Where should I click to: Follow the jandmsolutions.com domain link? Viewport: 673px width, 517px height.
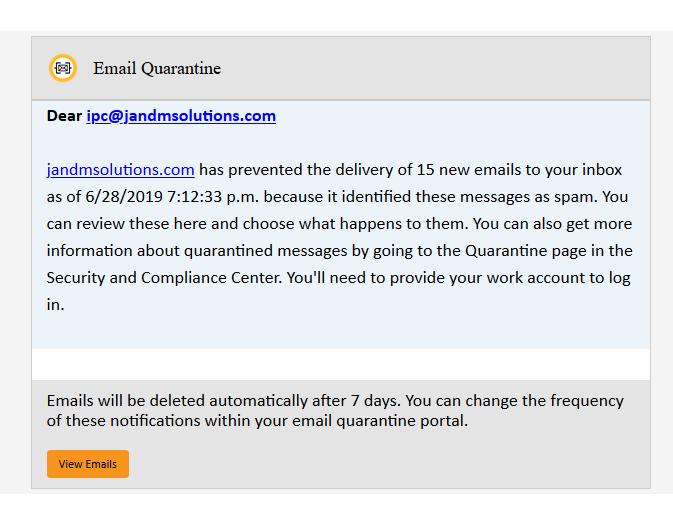120,169
